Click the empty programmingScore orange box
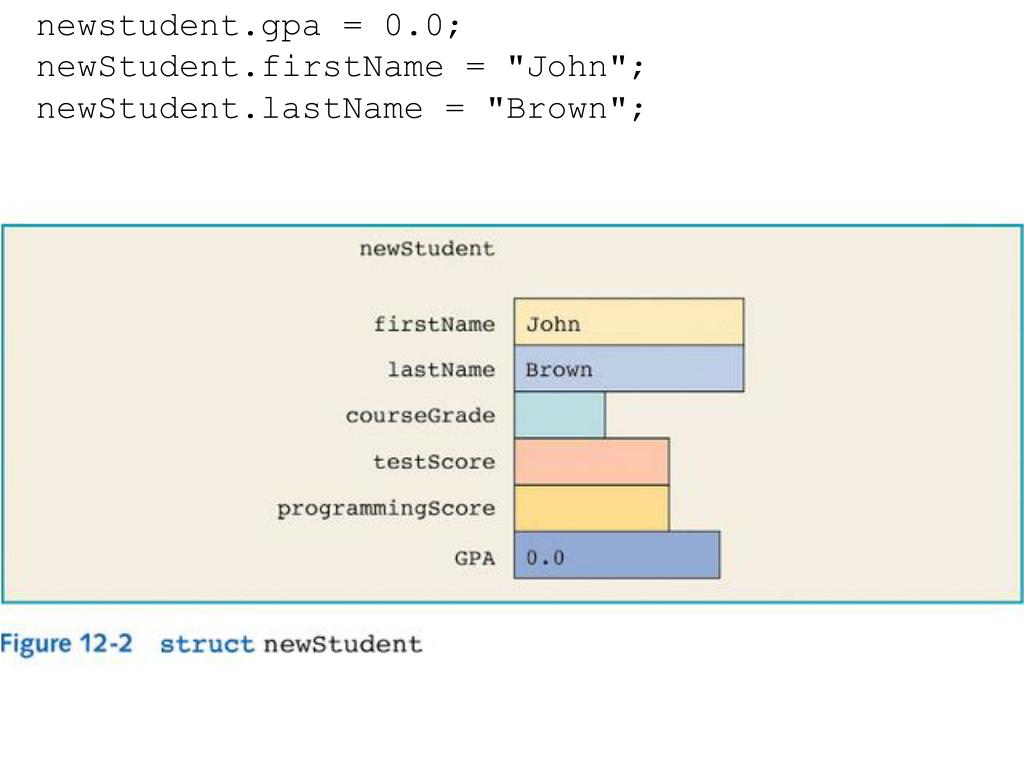 591,508
